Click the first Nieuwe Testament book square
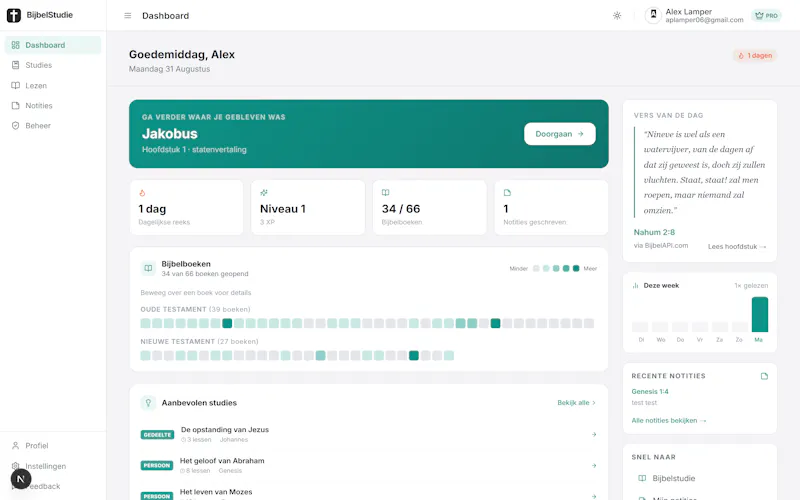The width and height of the screenshot is (800, 500). point(145,355)
